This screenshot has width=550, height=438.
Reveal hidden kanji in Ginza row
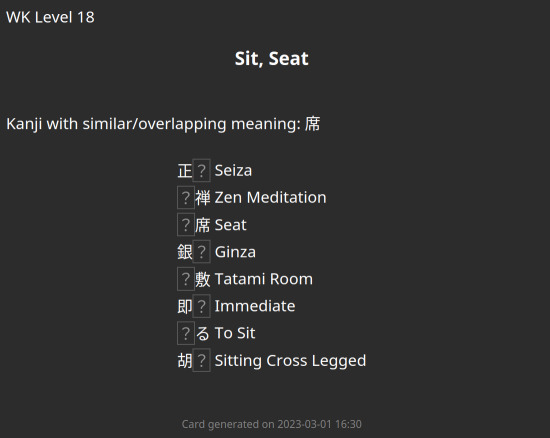(201, 252)
